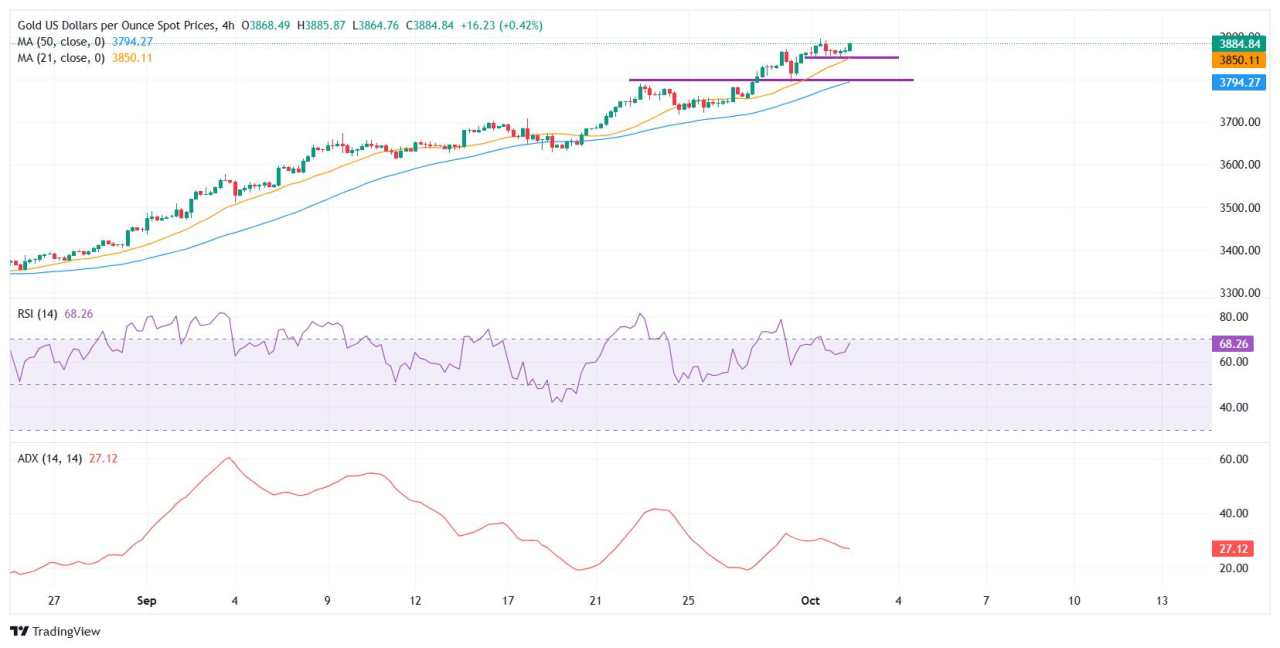Click the Sep label on the time axis
Screen dimensions: 1280x648
(146, 601)
